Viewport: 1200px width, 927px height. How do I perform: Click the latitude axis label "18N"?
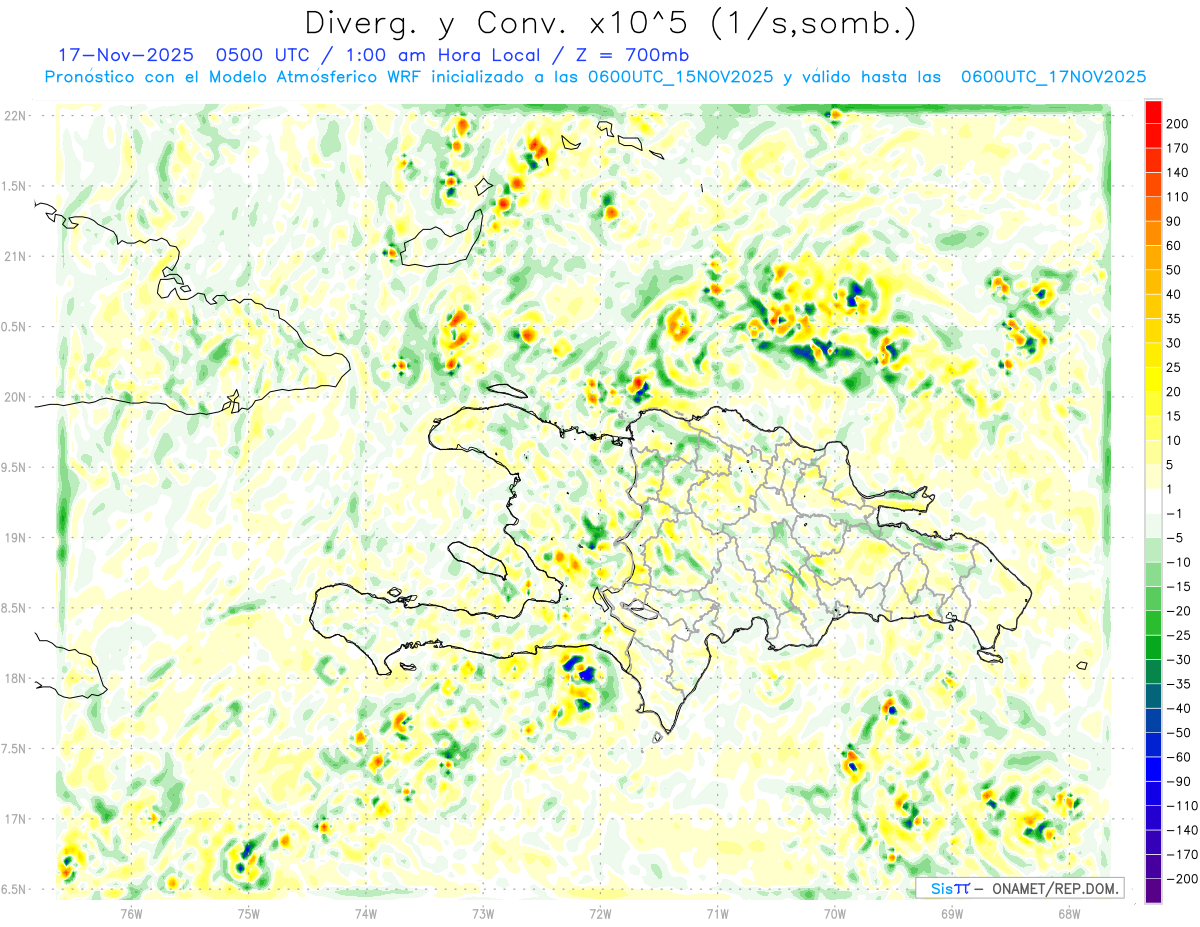16,679
